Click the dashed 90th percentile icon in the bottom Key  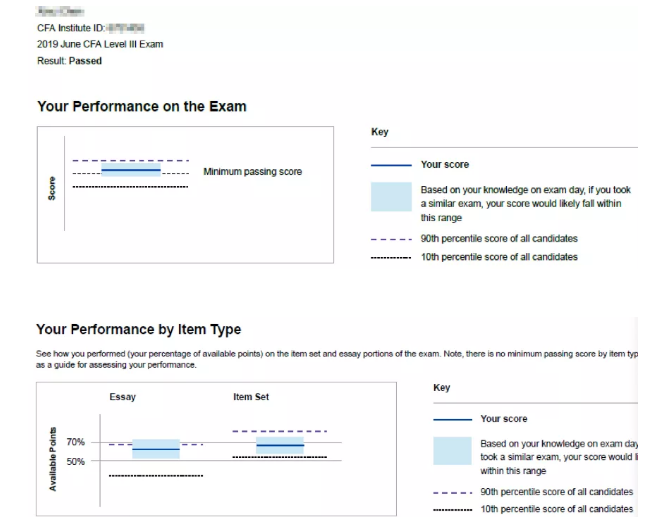[451, 492]
